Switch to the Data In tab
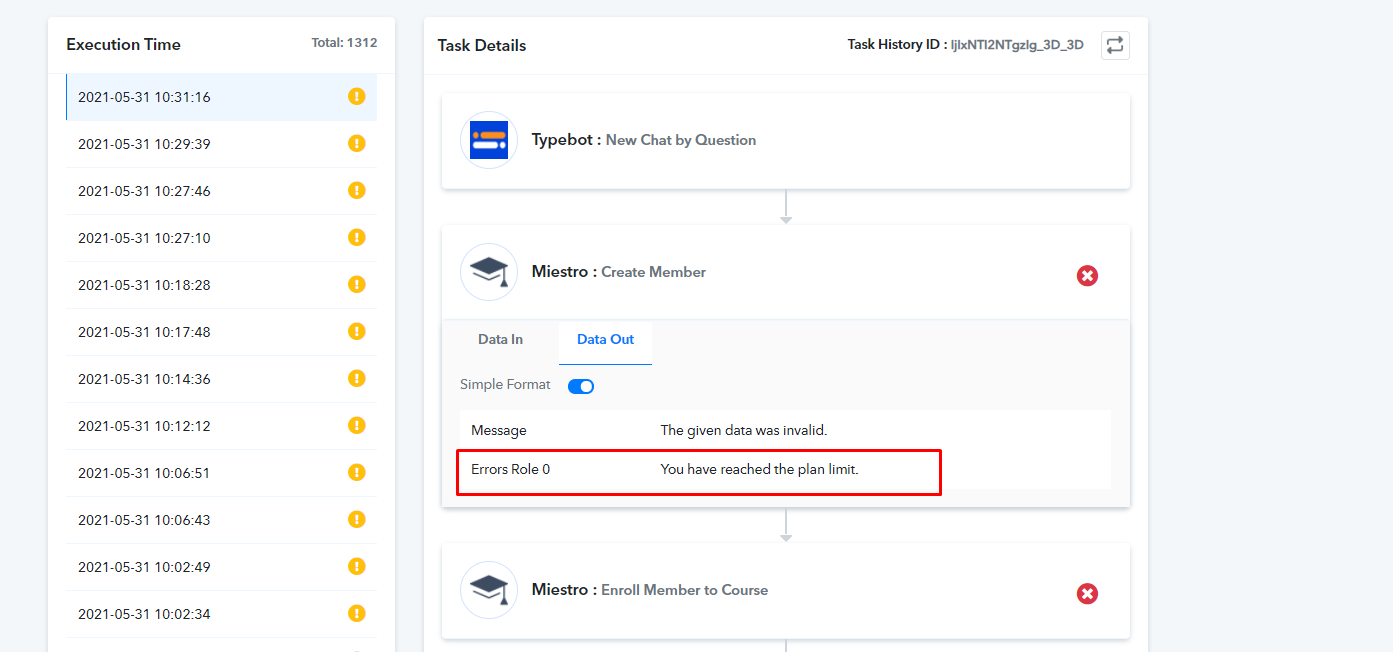Image resolution: width=1393 pixels, height=652 pixels. pos(500,340)
